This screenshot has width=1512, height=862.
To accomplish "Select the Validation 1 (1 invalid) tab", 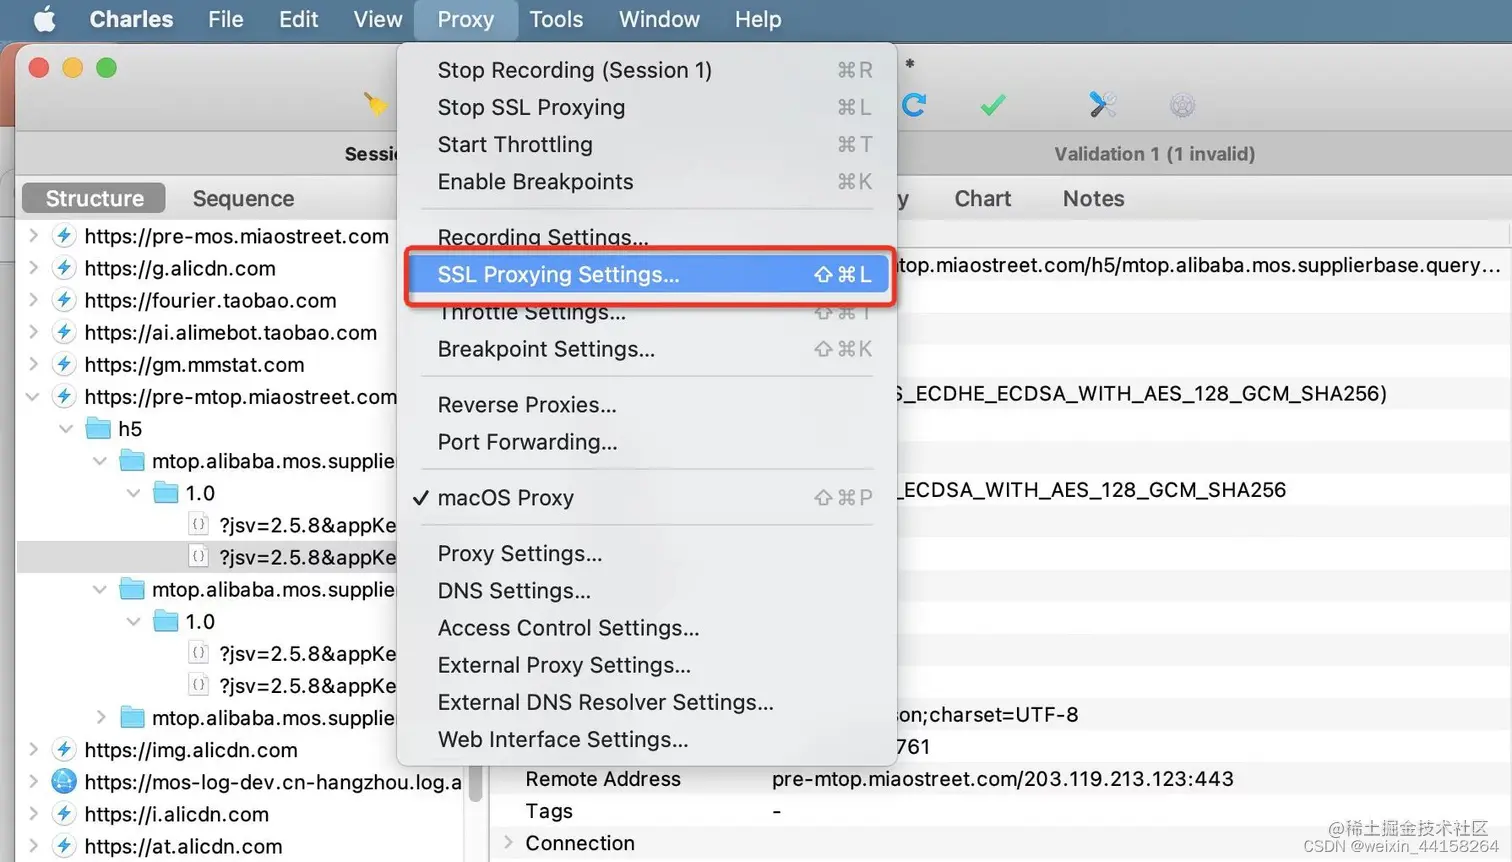I will tap(1154, 154).
